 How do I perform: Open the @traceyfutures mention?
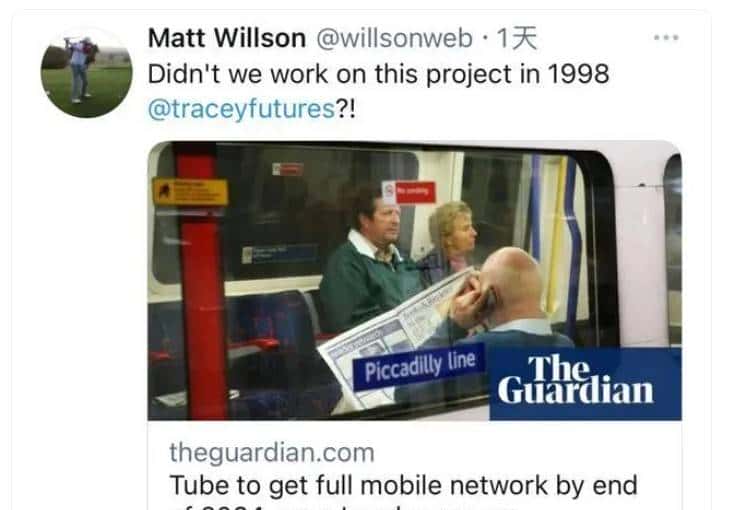[241, 109]
